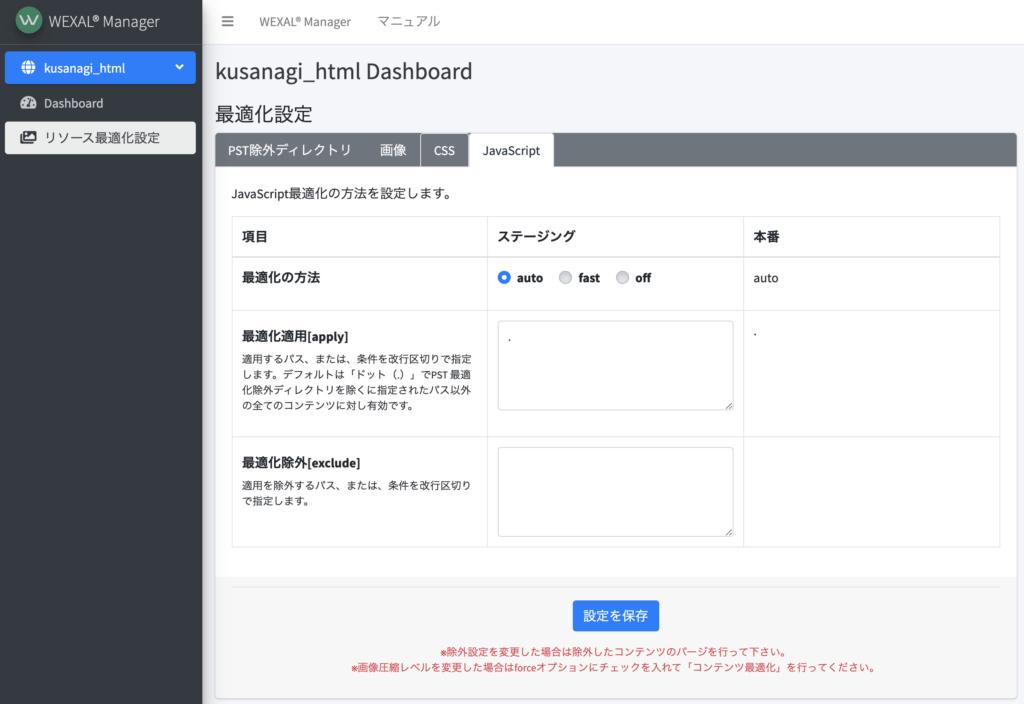Click the images icon beside リソース最適化設定
The width and height of the screenshot is (1024, 704).
pos(28,137)
